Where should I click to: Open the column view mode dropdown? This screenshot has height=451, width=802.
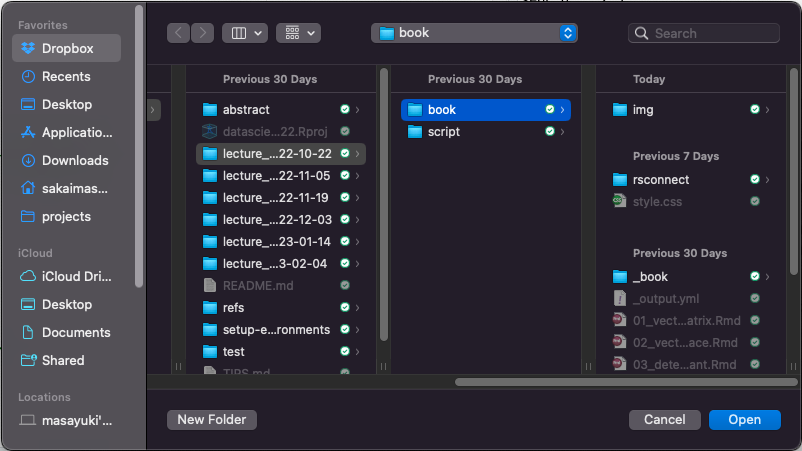coord(245,33)
